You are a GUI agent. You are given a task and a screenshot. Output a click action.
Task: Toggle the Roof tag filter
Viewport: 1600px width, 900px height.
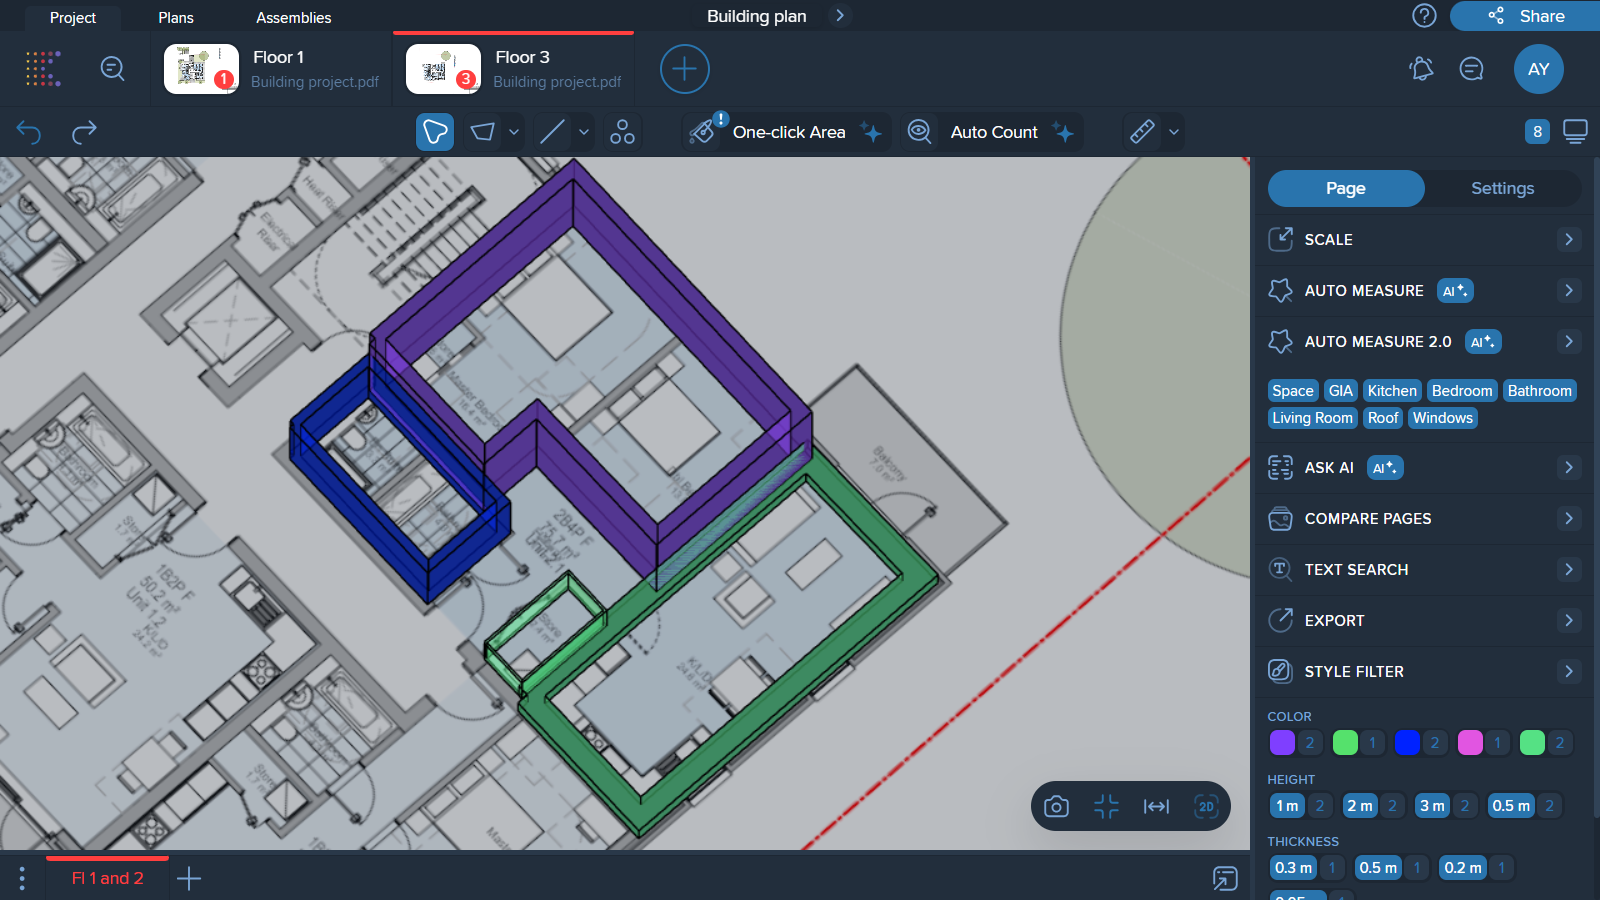(1383, 418)
